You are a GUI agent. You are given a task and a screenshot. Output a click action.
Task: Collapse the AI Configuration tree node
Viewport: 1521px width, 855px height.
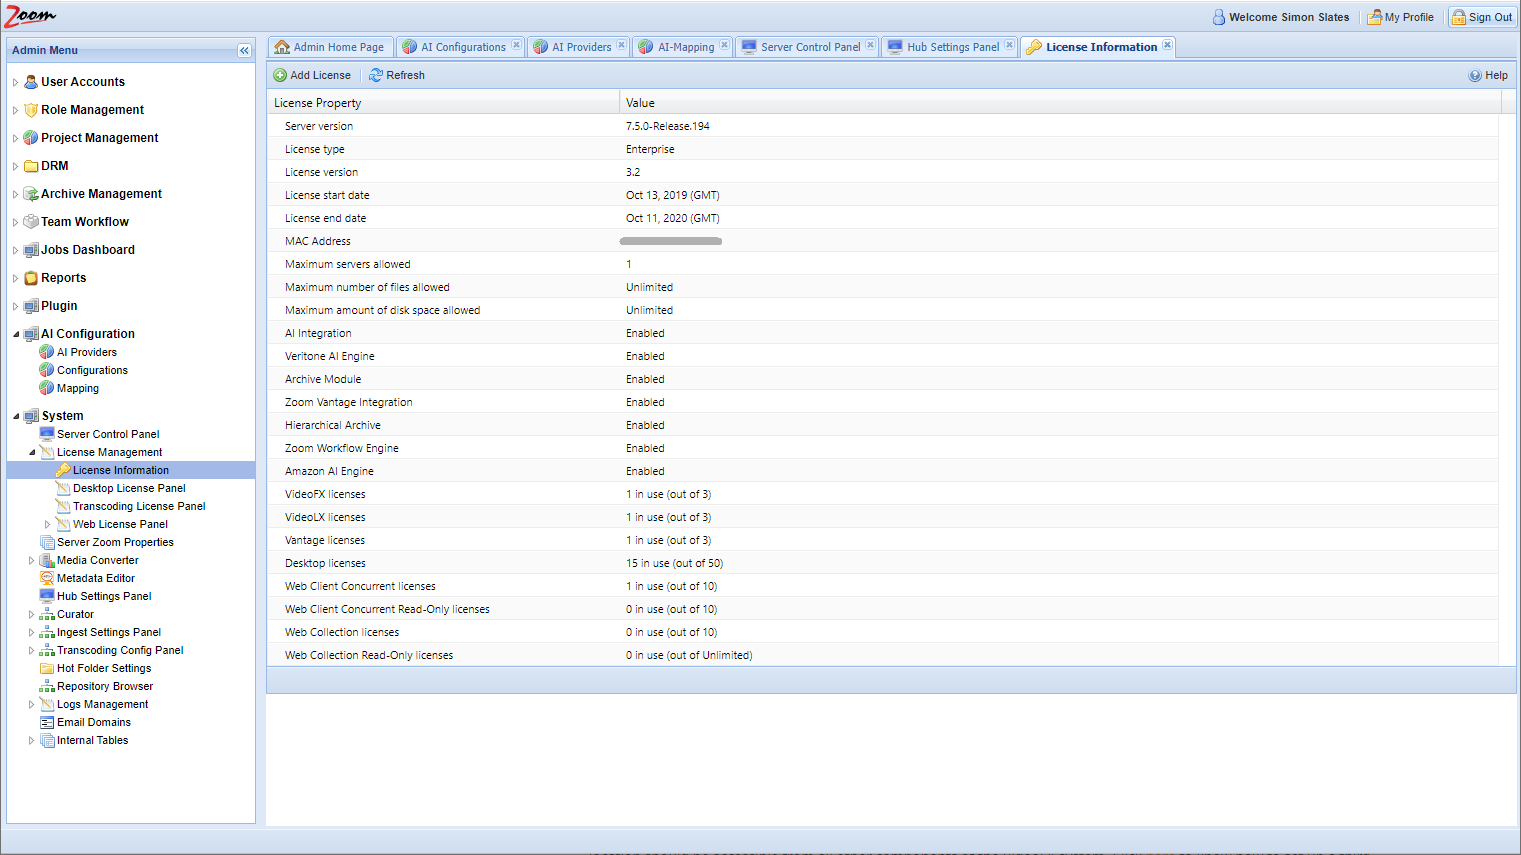[15, 334]
